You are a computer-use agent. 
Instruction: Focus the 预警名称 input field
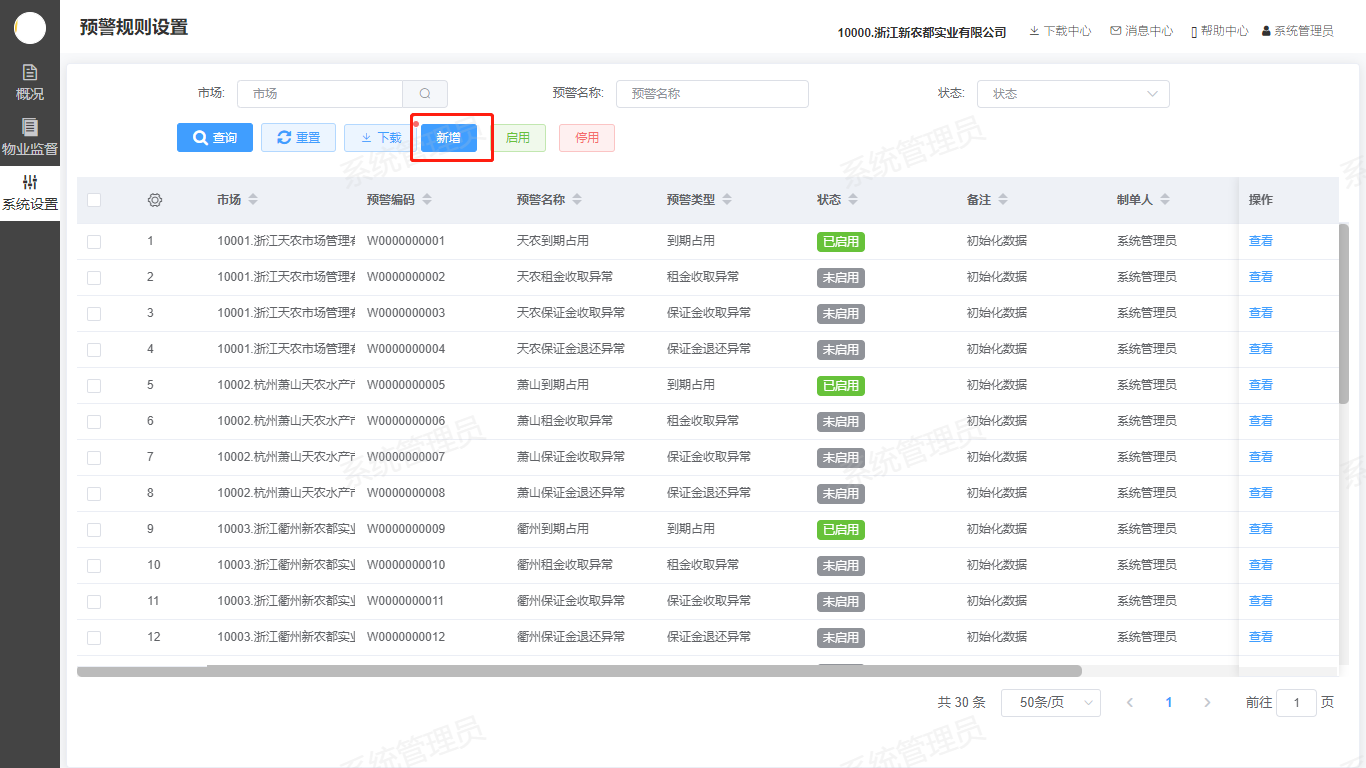[712, 94]
